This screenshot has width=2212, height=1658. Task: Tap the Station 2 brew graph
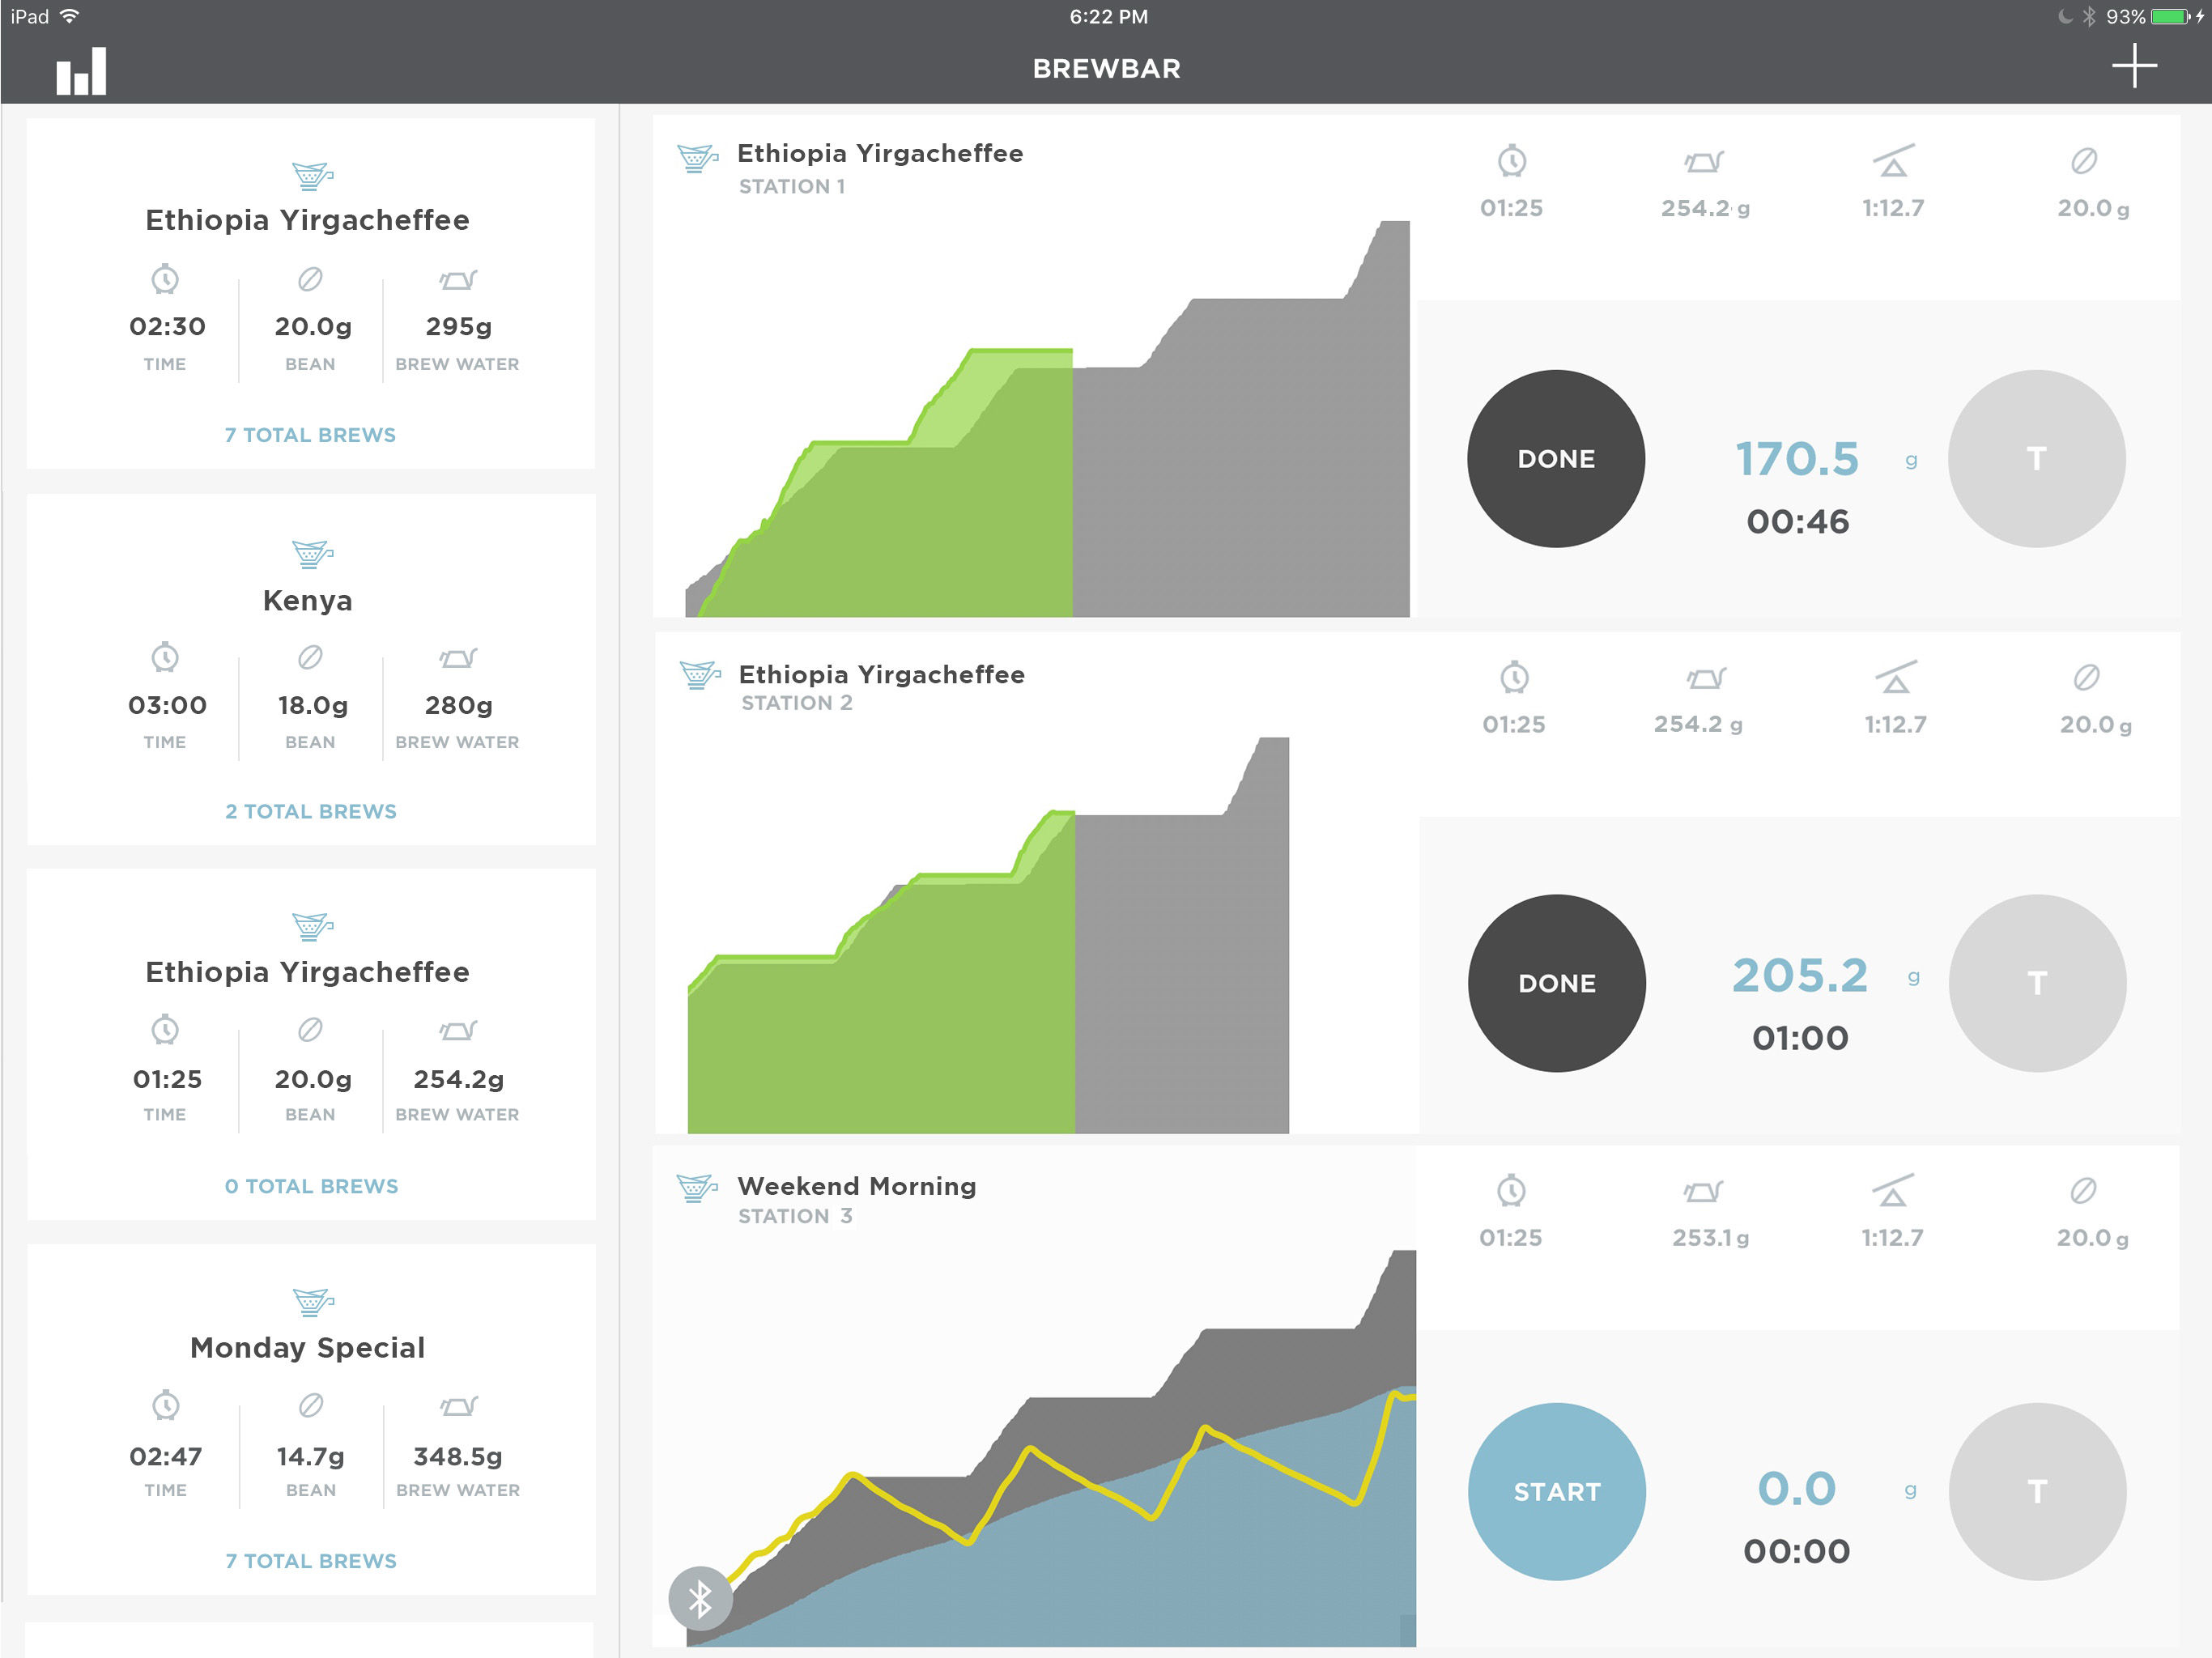point(988,935)
